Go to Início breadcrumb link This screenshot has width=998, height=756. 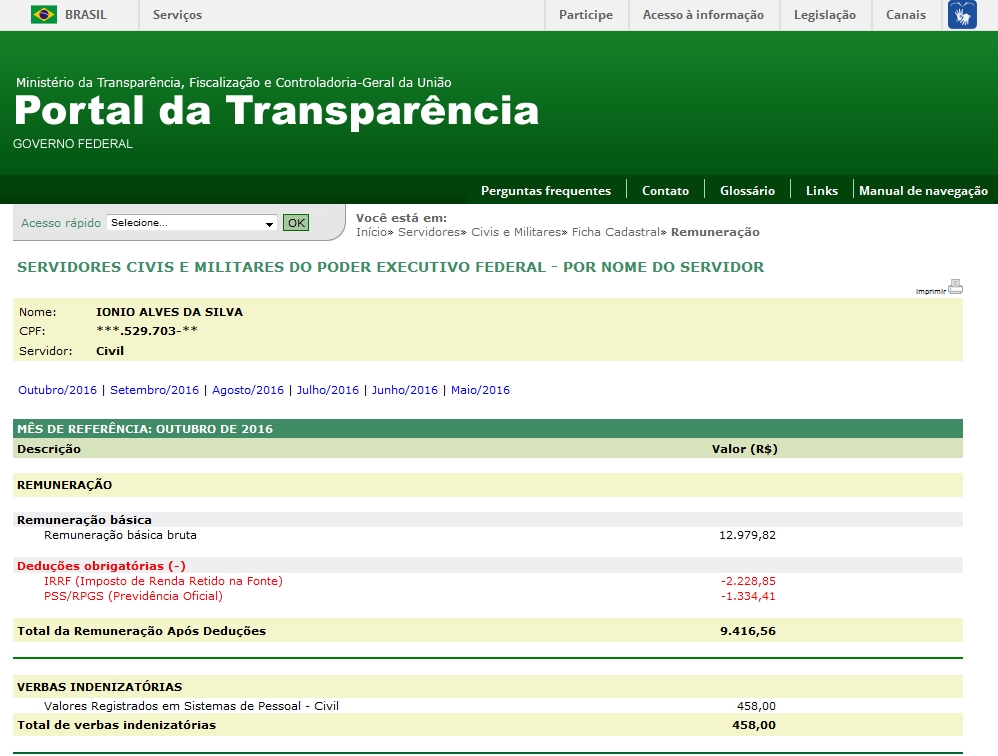click(x=371, y=232)
